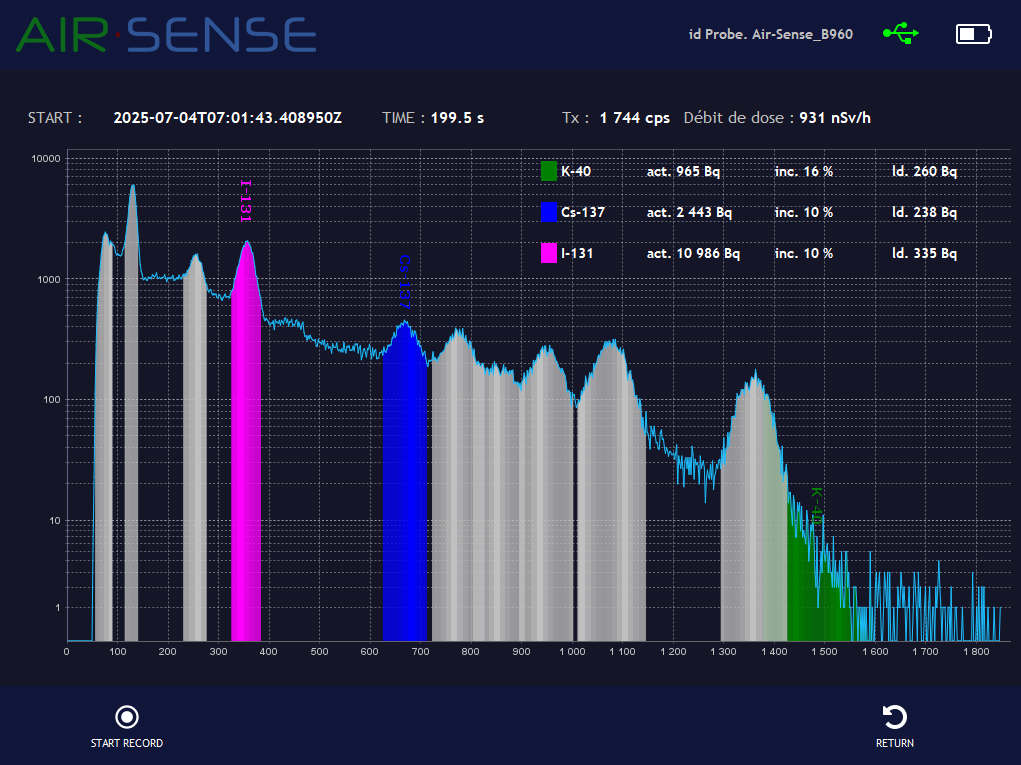
Task: Click the Return arrow icon
Action: [895, 717]
